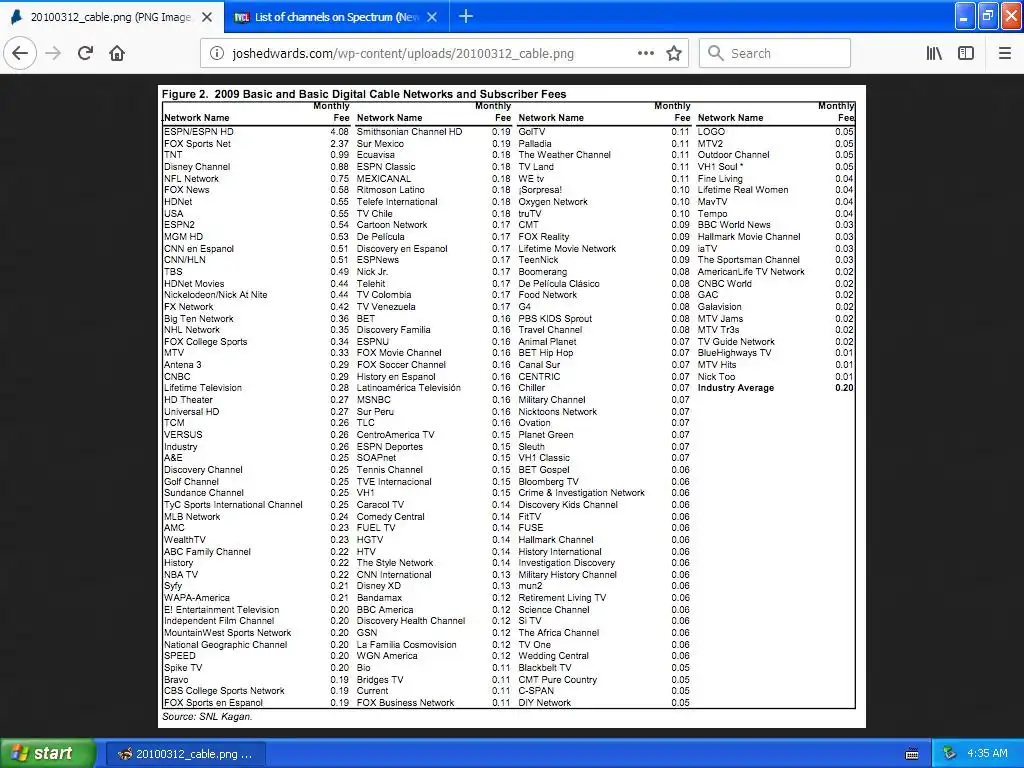Select the 20100312_cable.png taskbar window button

185,754
